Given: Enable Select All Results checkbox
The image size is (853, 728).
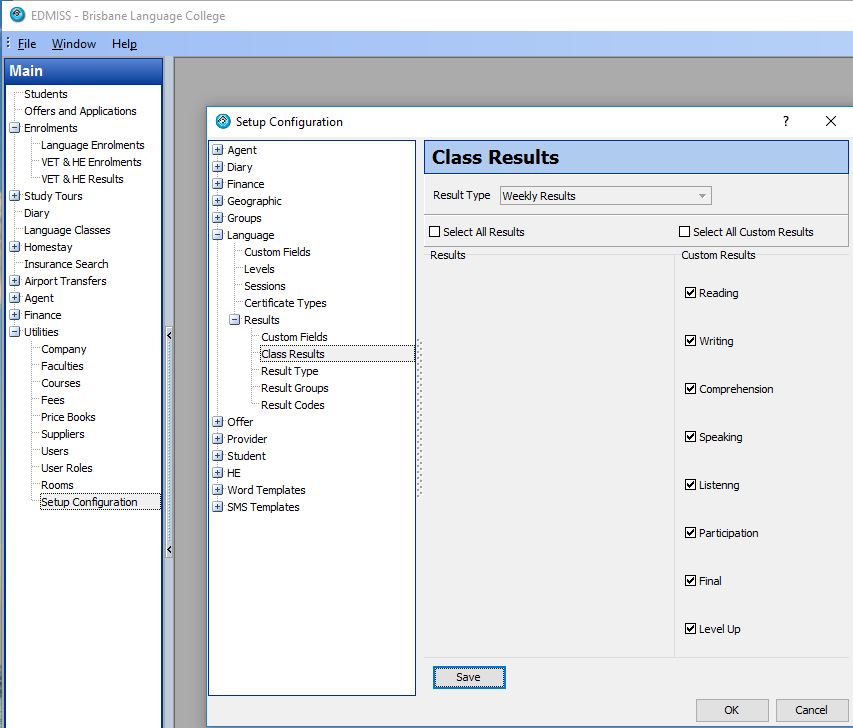Looking at the screenshot, I should pos(435,232).
